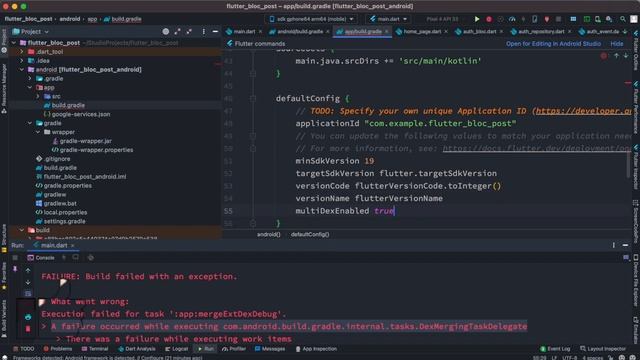The height and width of the screenshot is (360, 640).
Task: Run the app with the green play button
Action: tap(477, 19)
